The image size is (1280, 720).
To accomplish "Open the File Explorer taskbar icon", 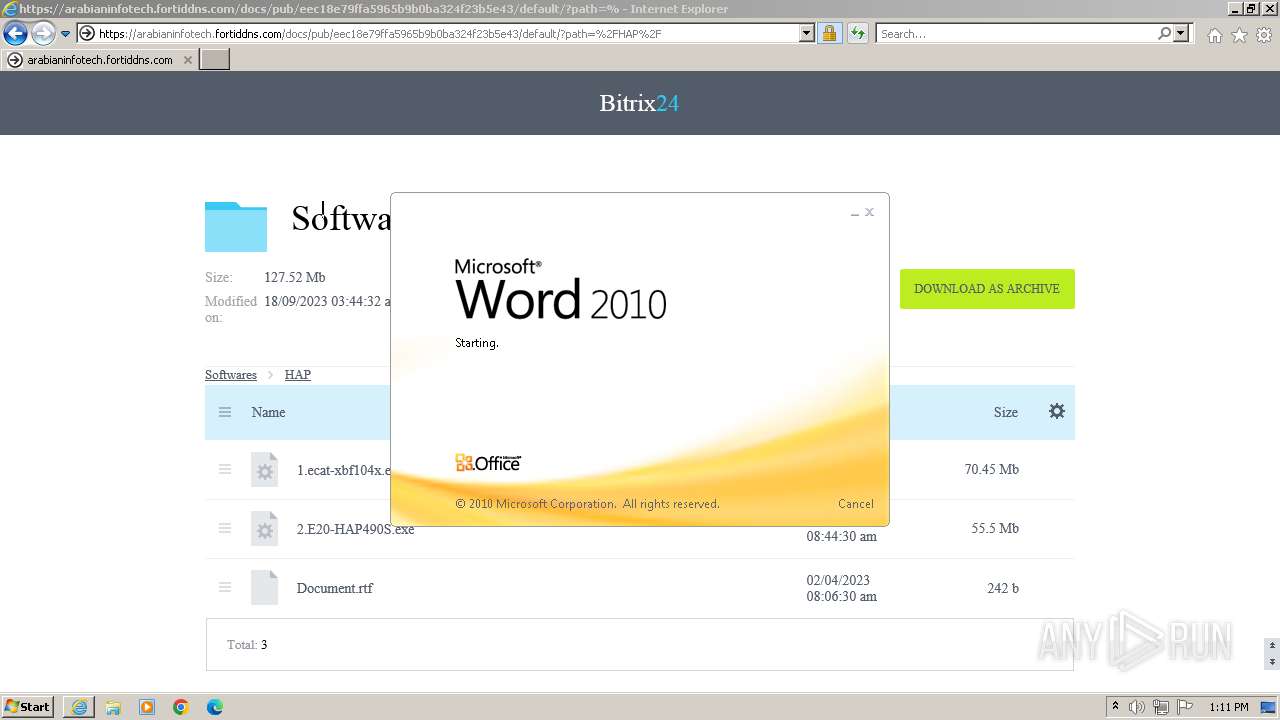I will tap(113, 707).
